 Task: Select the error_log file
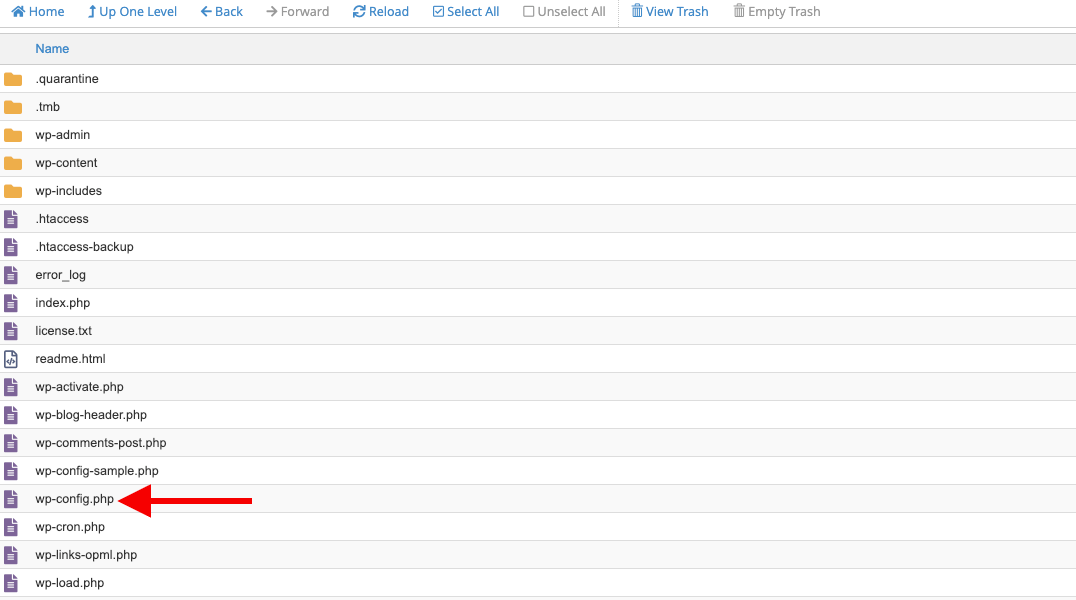pos(62,274)
